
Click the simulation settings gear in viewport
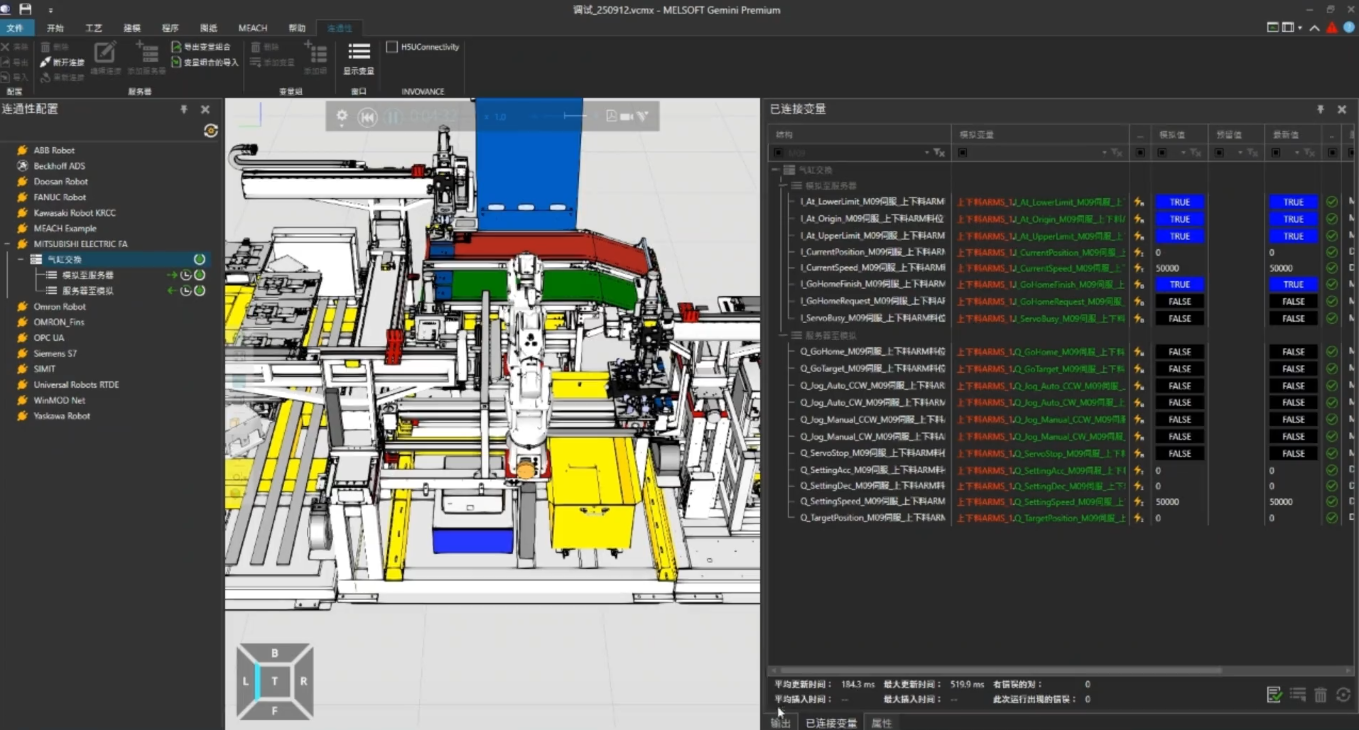tap(342, 117)
